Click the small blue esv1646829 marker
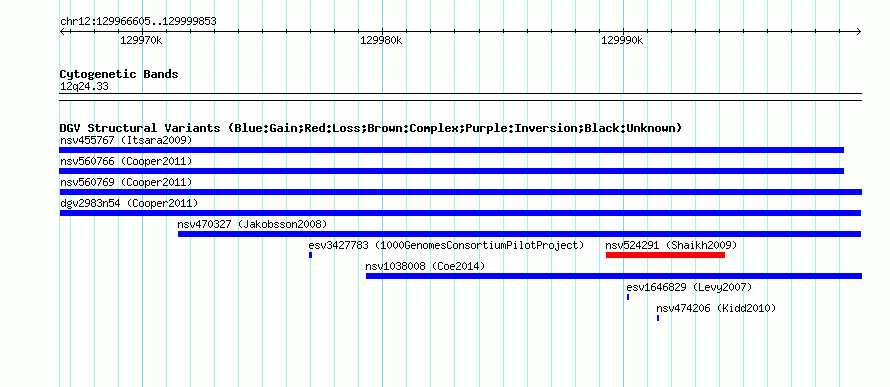 tap(628, 297)
